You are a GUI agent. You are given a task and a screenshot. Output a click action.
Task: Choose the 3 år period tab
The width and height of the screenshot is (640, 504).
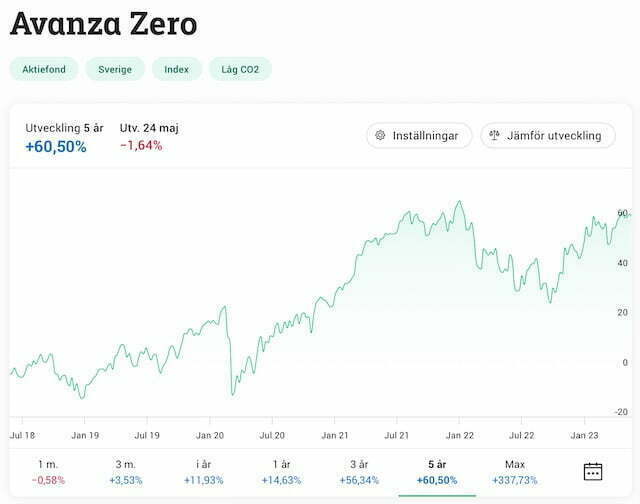click(x=361, y=471)
